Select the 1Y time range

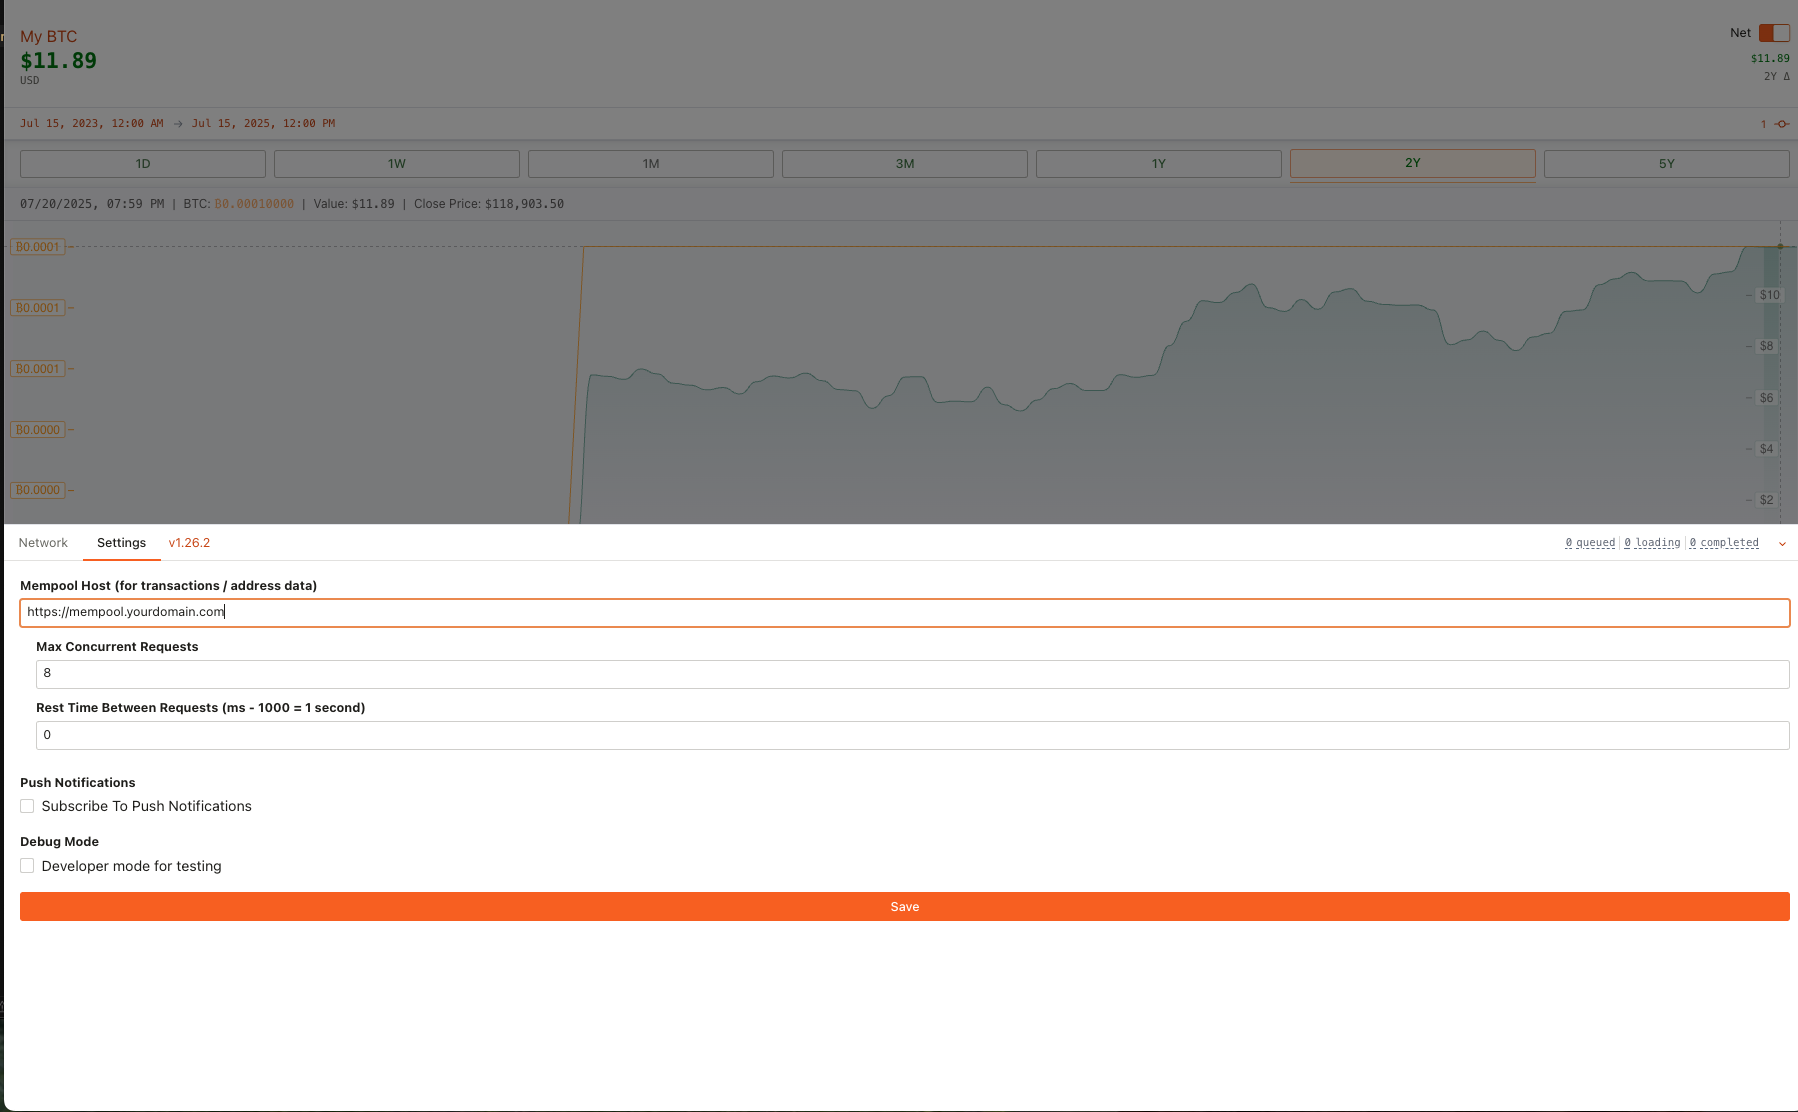(x=1159, y=164)
